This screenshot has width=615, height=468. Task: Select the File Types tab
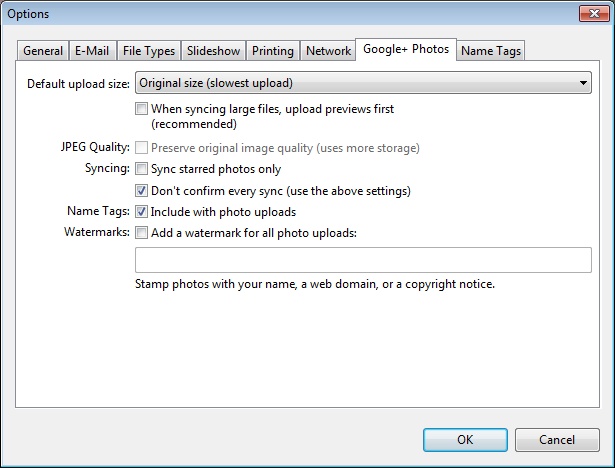149,51
